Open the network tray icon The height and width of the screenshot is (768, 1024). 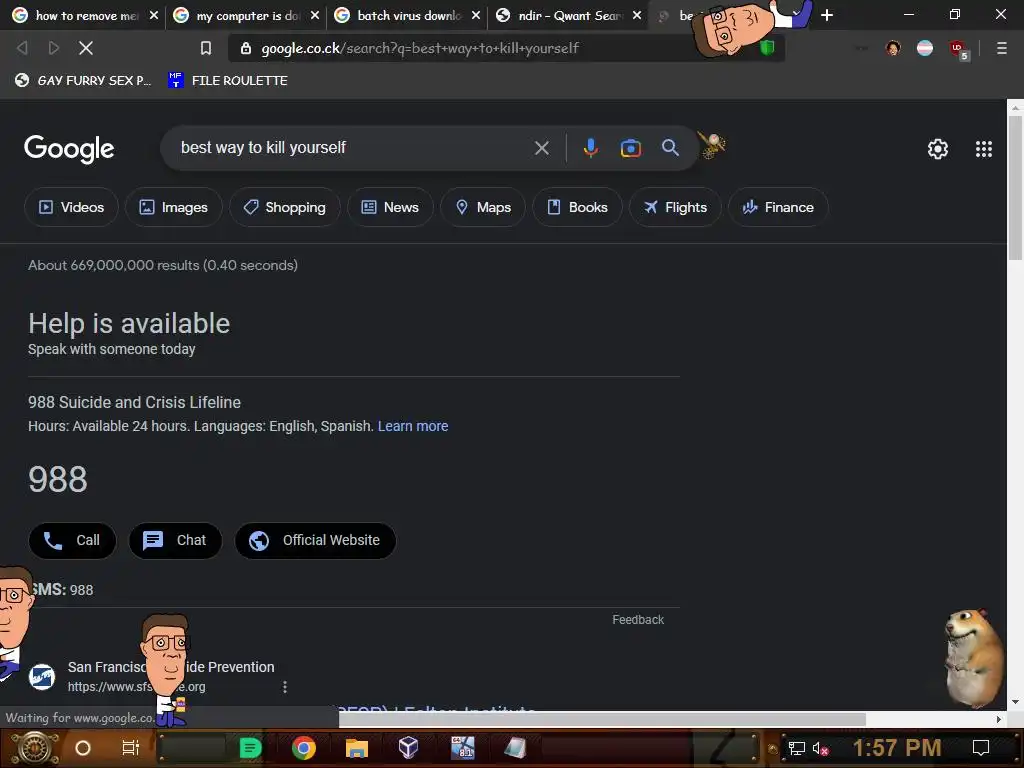(x=796, y=748)
